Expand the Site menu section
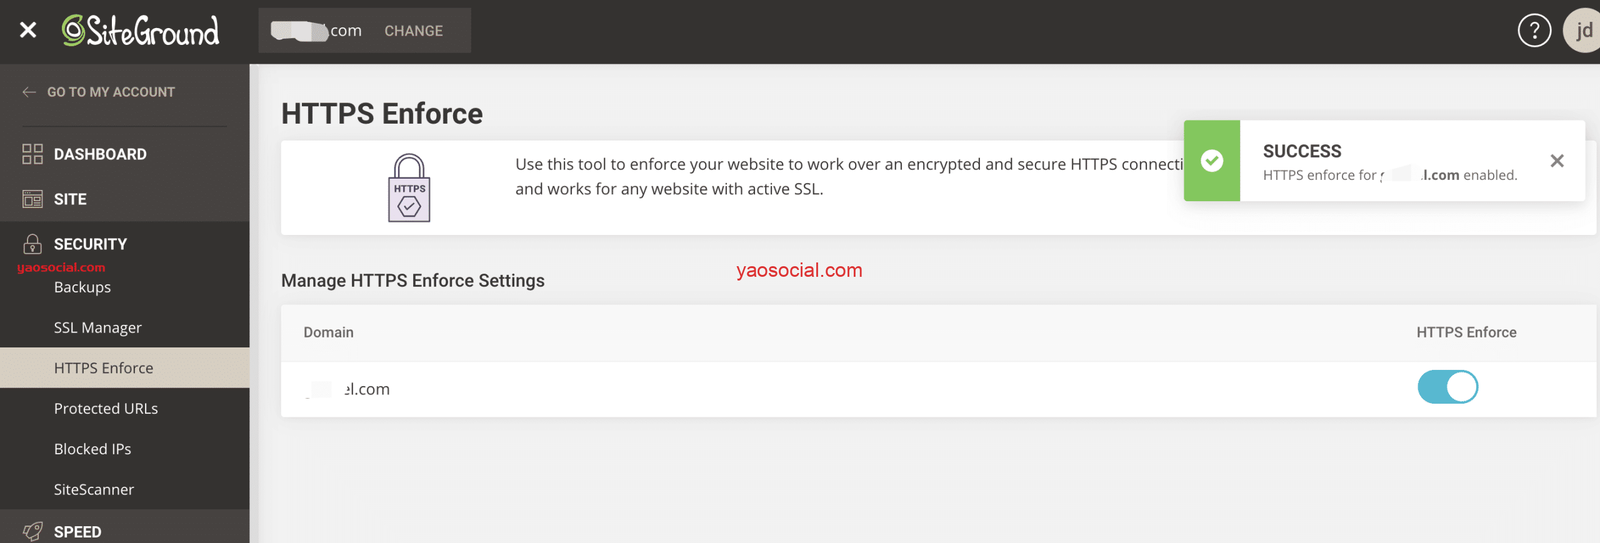This screenshot has height=543, width=1600. pyautogui.click(x=70, y=199)
